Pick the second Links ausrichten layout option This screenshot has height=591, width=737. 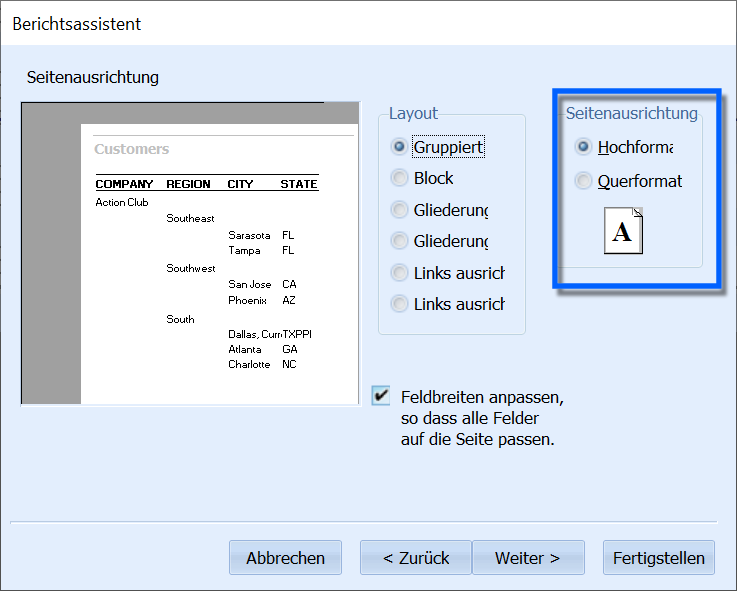(x=447, y=304)
